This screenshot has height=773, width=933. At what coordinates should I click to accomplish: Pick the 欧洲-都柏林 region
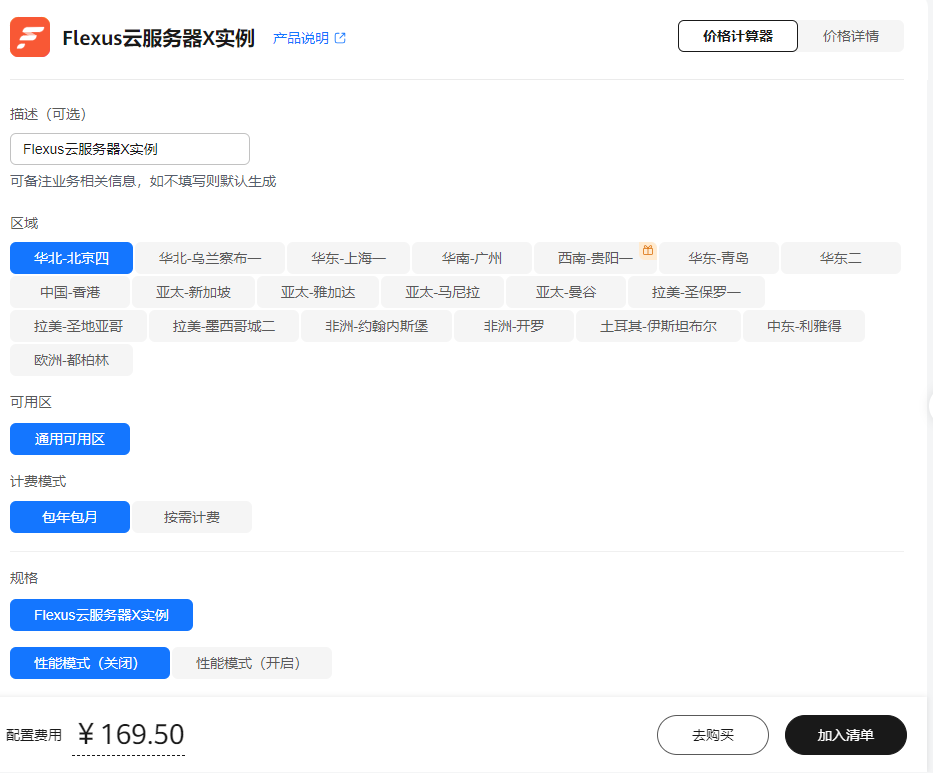[71, 360]
